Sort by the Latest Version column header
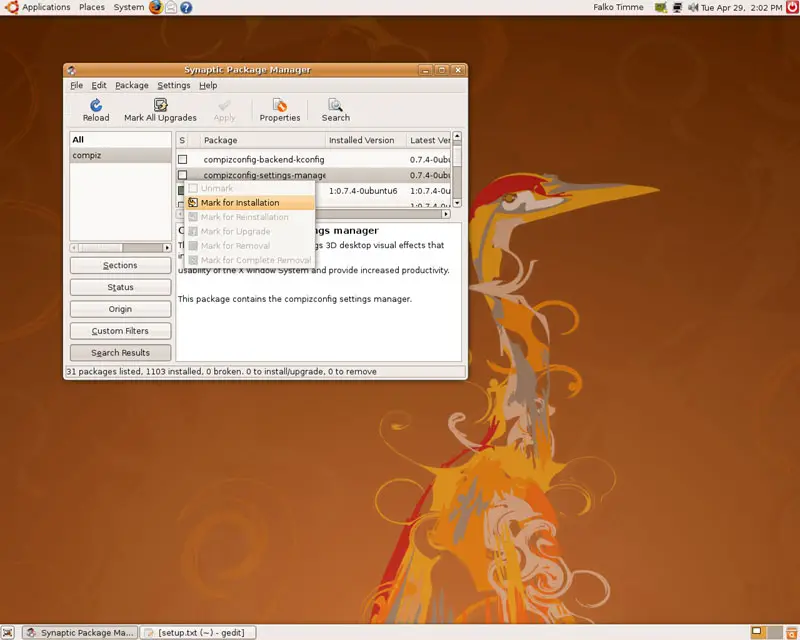Screen dimensions: 800x640 tap(429, 140)
